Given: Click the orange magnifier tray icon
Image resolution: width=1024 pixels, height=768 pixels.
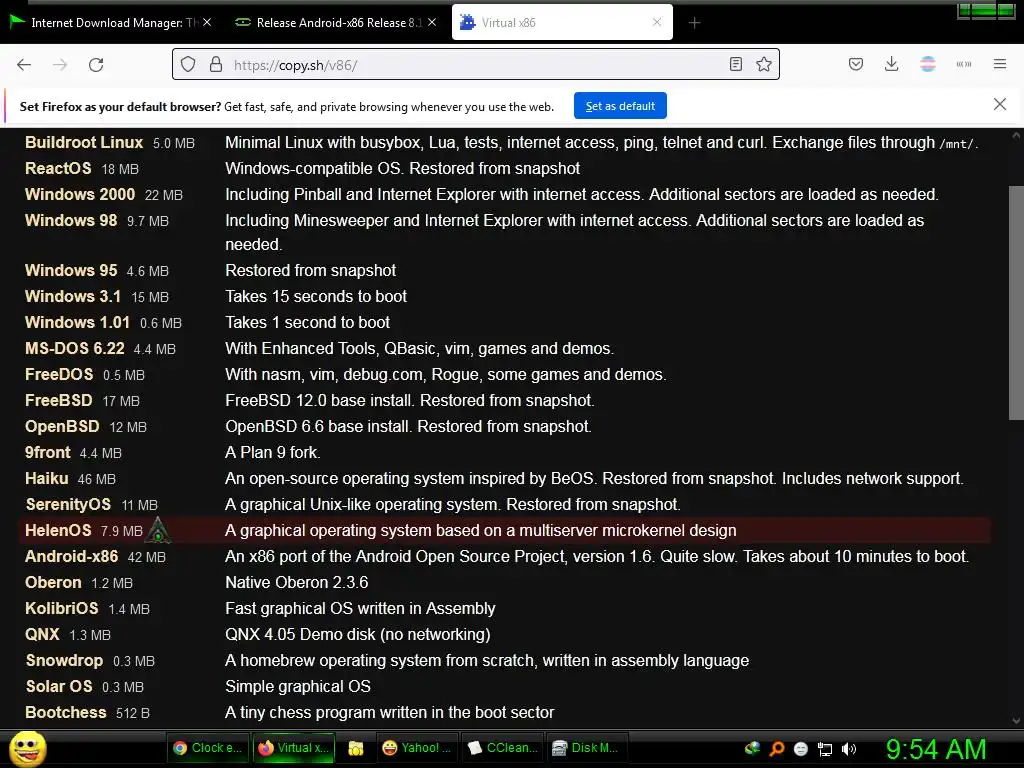Looking at the screenshot, I should coord(776,749).
